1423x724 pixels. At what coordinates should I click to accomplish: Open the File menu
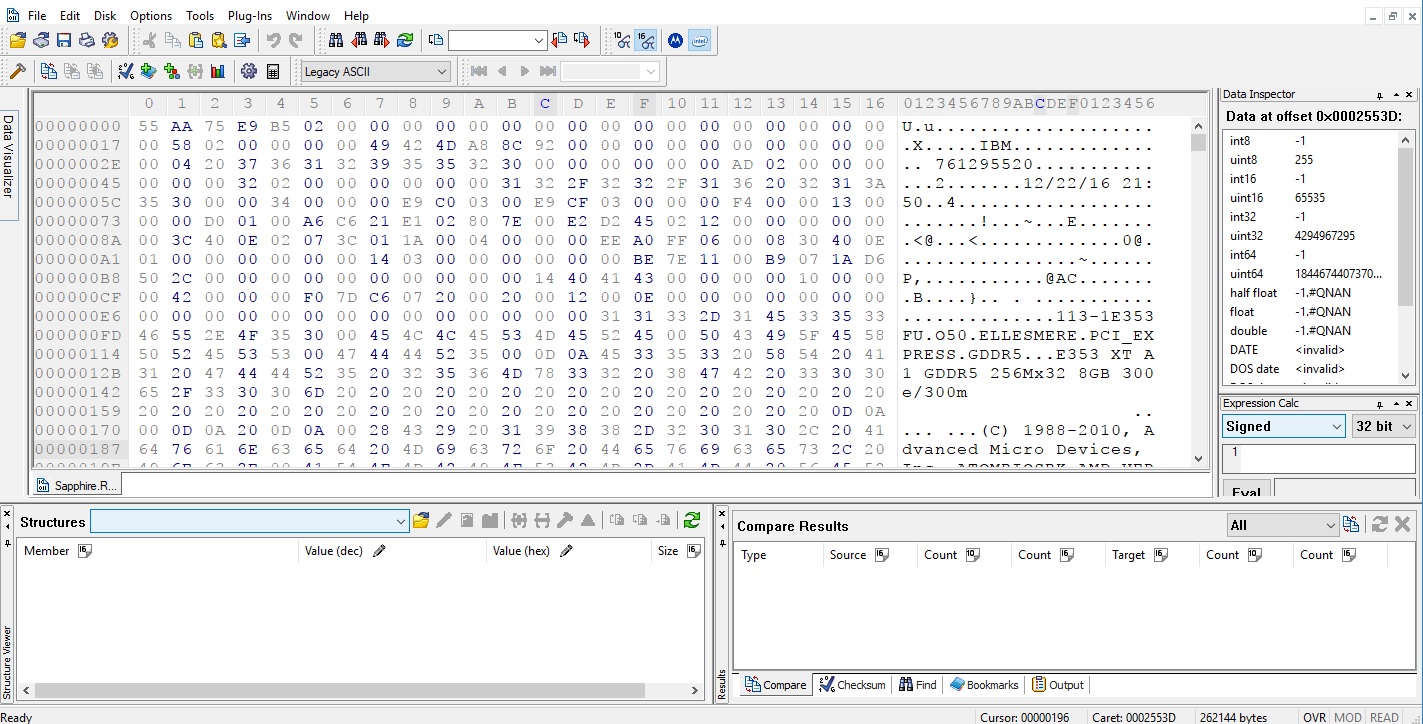click(37, 16)
